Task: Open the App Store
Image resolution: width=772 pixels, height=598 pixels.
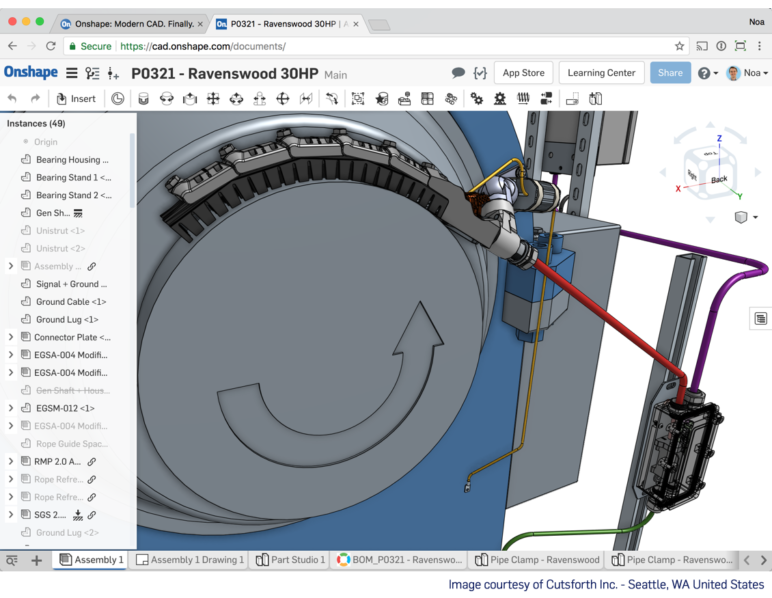Action: click(x=523, y=73)
